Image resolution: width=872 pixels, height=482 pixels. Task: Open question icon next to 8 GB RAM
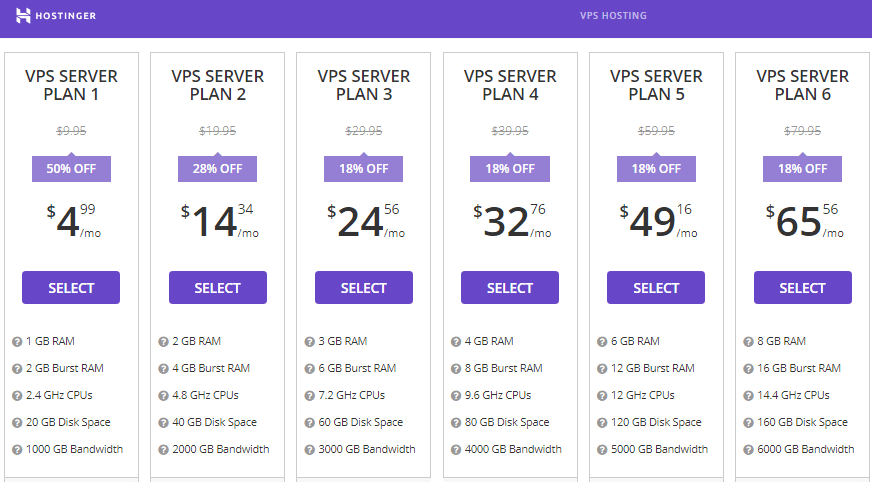point(749,342)
